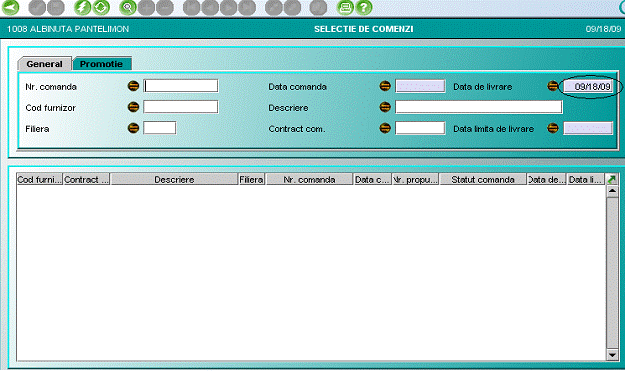Click the operator icon beside Data comanda
Image resolution: width=626 pixels, height=371 pixels.
[x=385, y=86]
